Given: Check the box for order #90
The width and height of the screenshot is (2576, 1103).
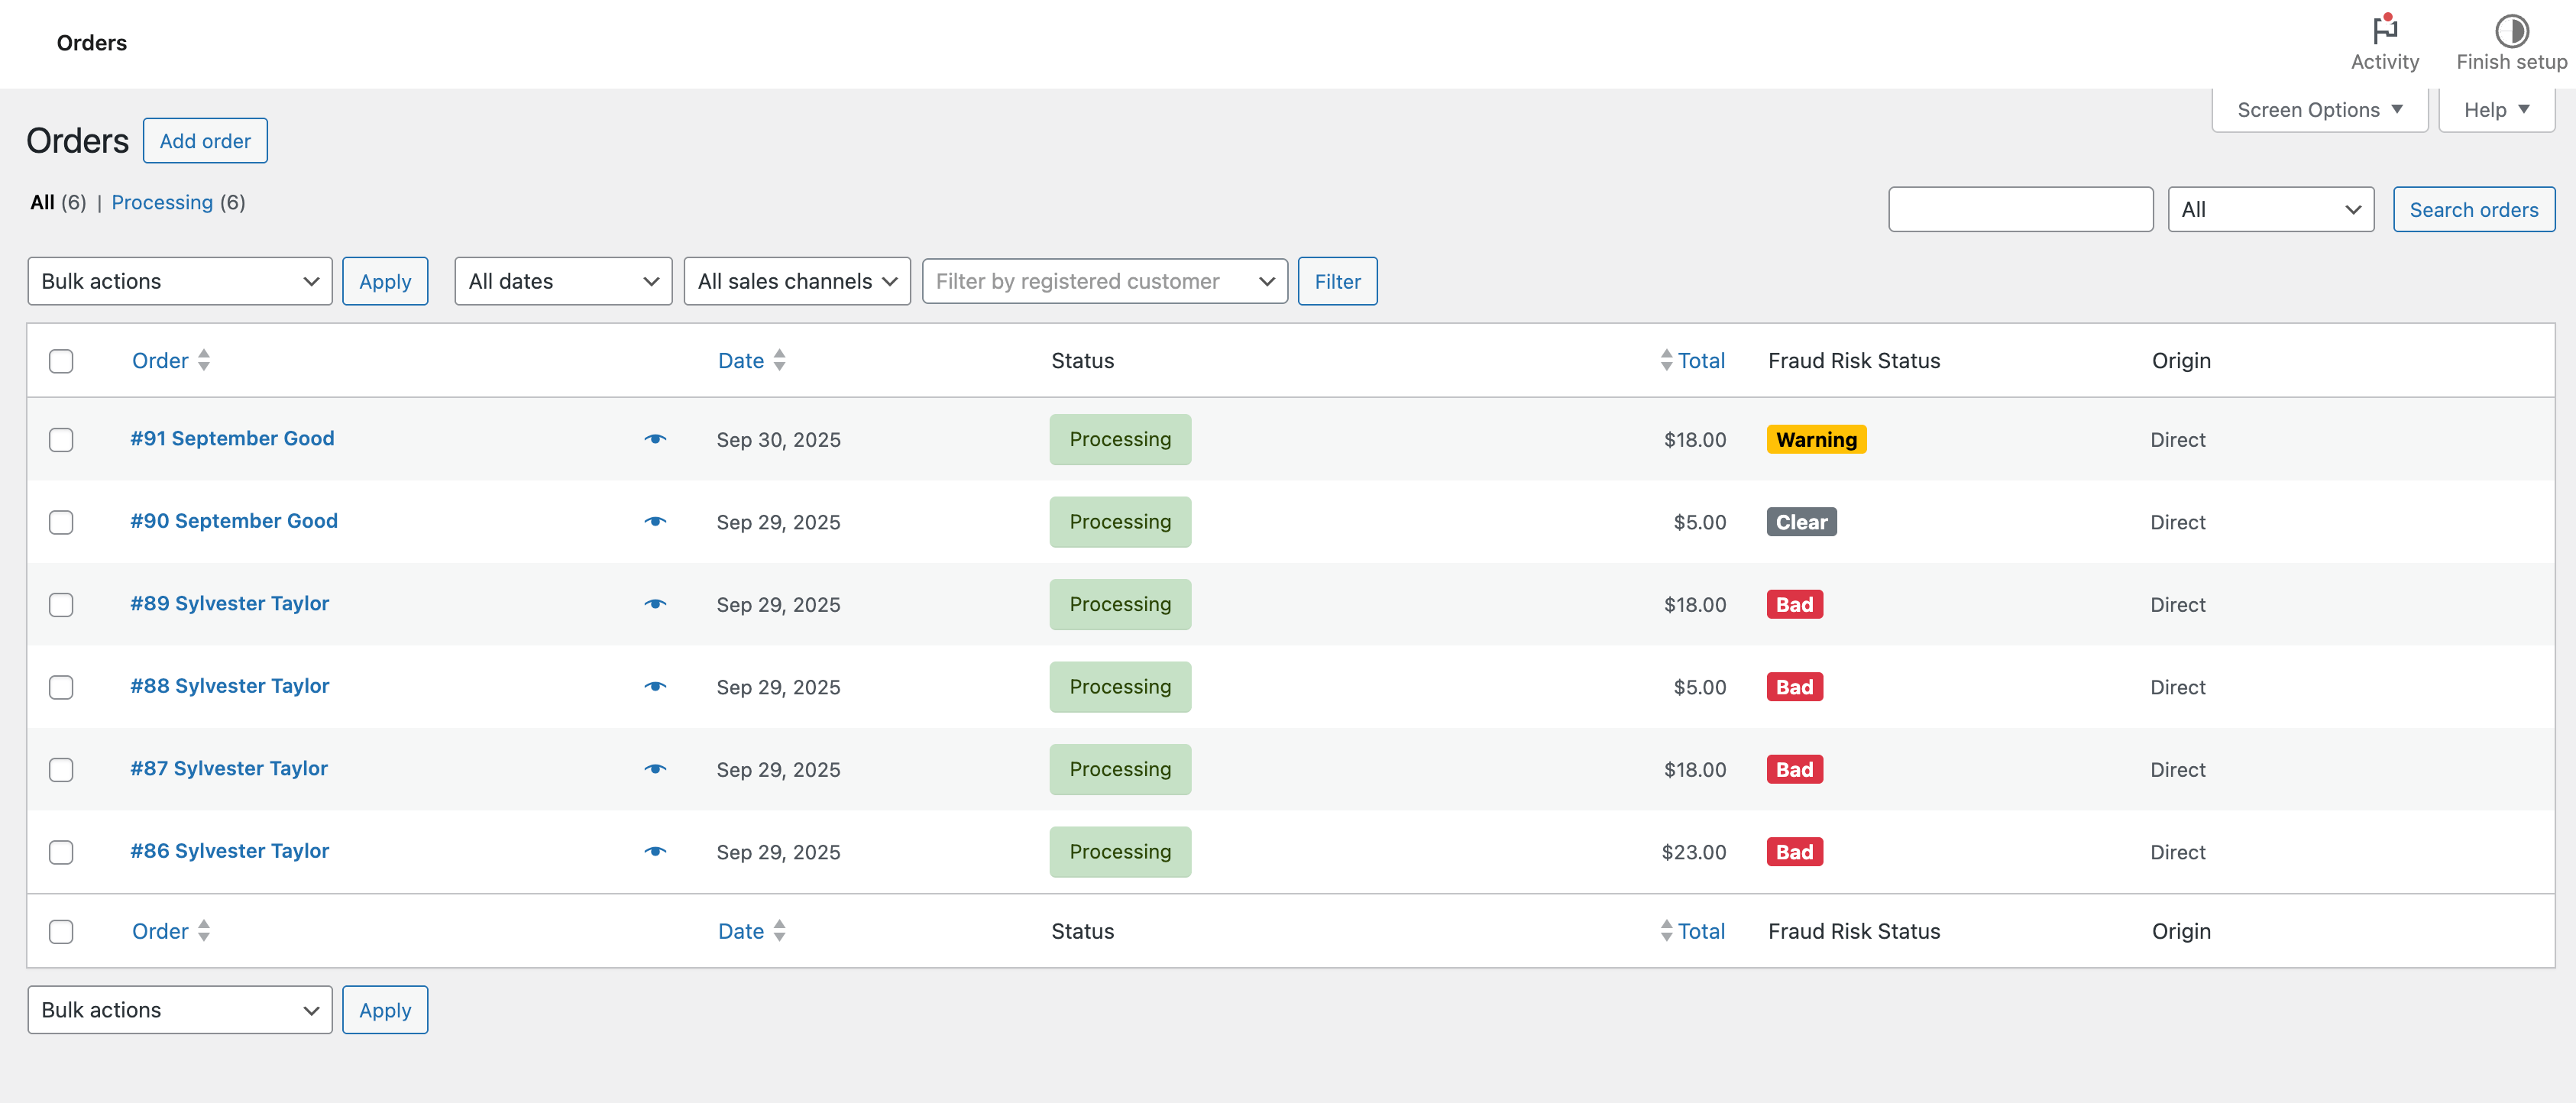Looking at the screenshot, I should point(61,522).
